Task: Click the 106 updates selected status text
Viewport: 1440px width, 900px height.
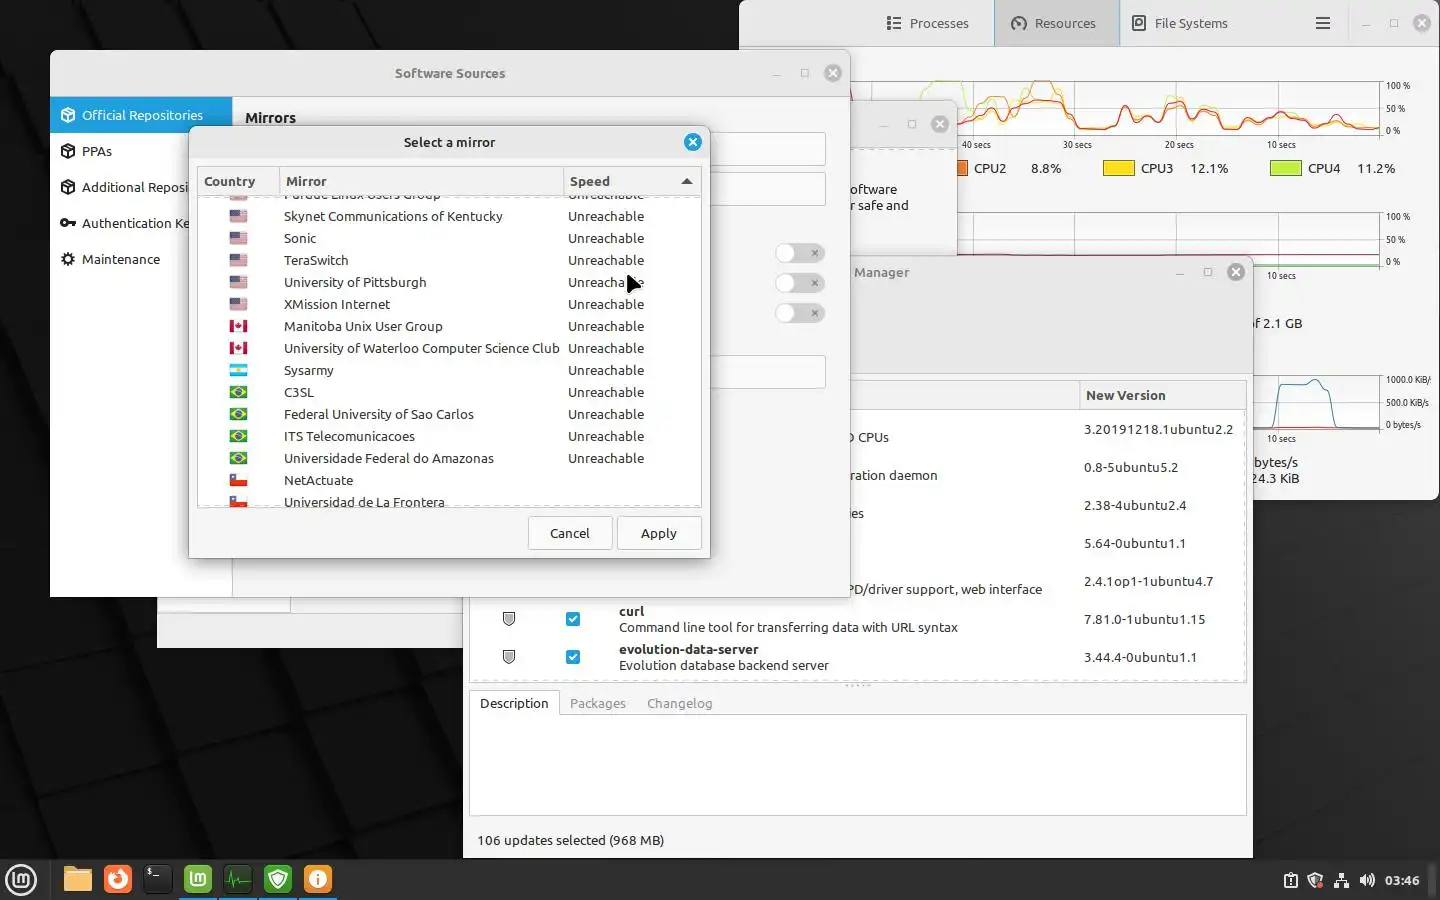Action: pyautogui.click(x=570, y=840)
